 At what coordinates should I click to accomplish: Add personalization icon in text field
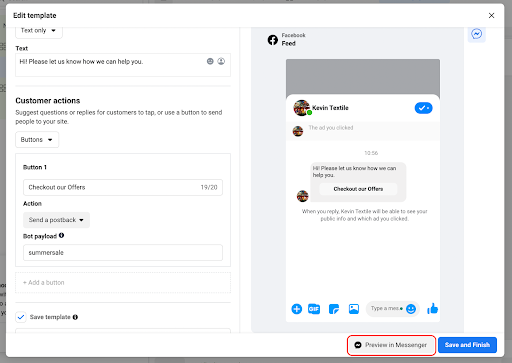221,61
